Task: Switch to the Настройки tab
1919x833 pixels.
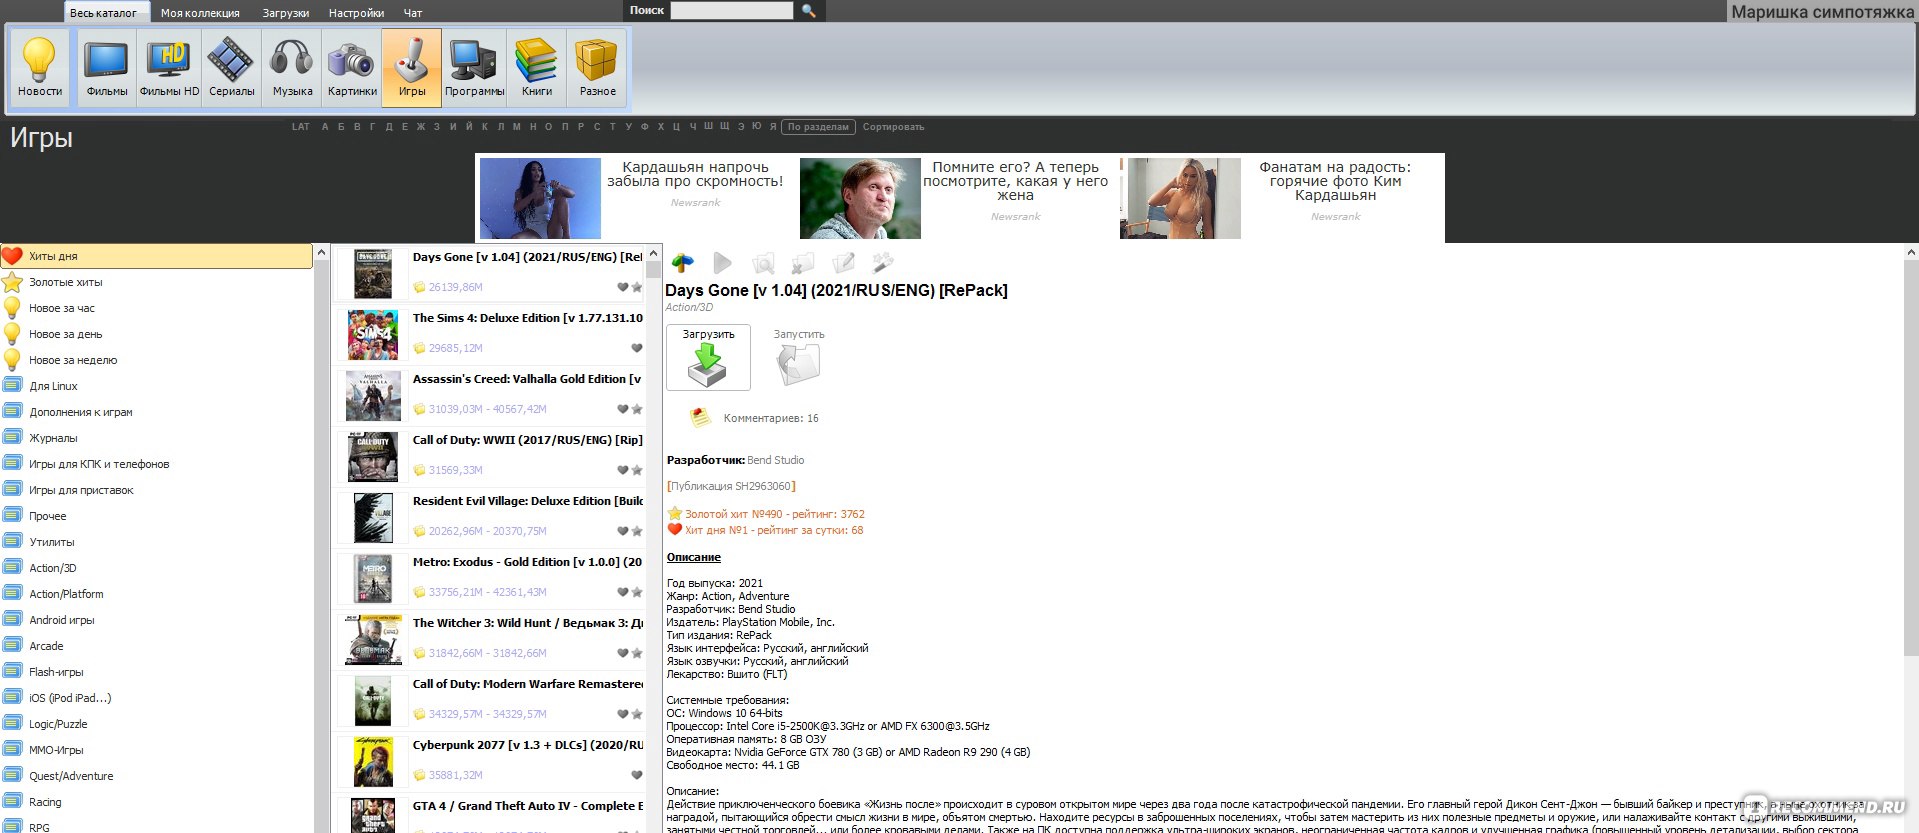Action: 357,13
